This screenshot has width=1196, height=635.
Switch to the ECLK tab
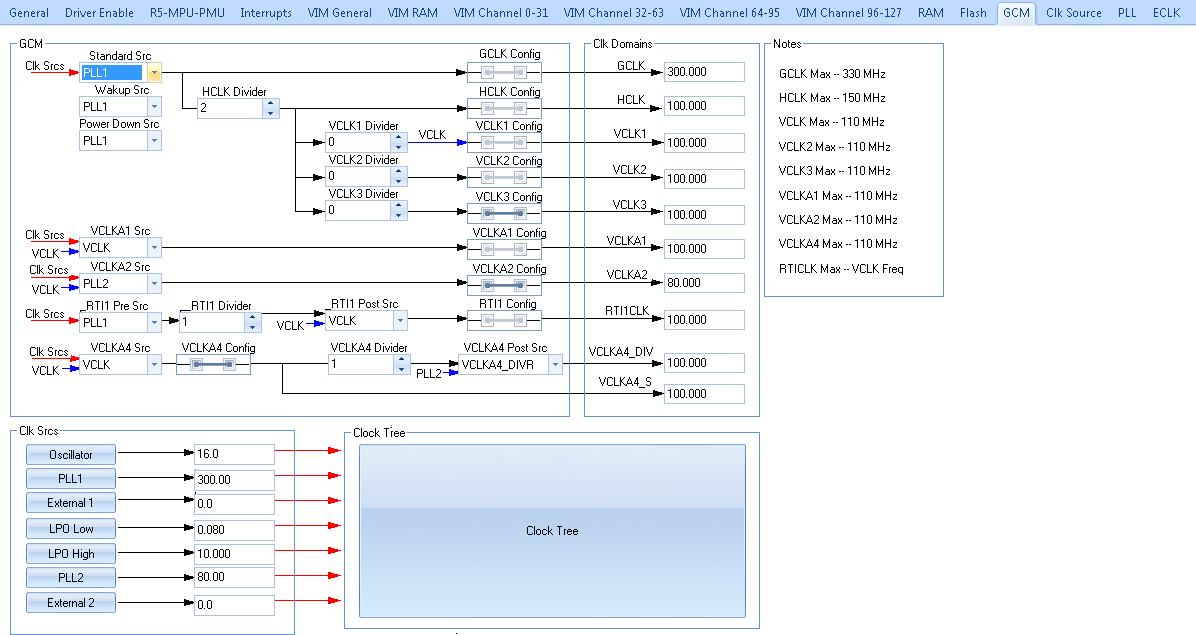click(1166, 13)
